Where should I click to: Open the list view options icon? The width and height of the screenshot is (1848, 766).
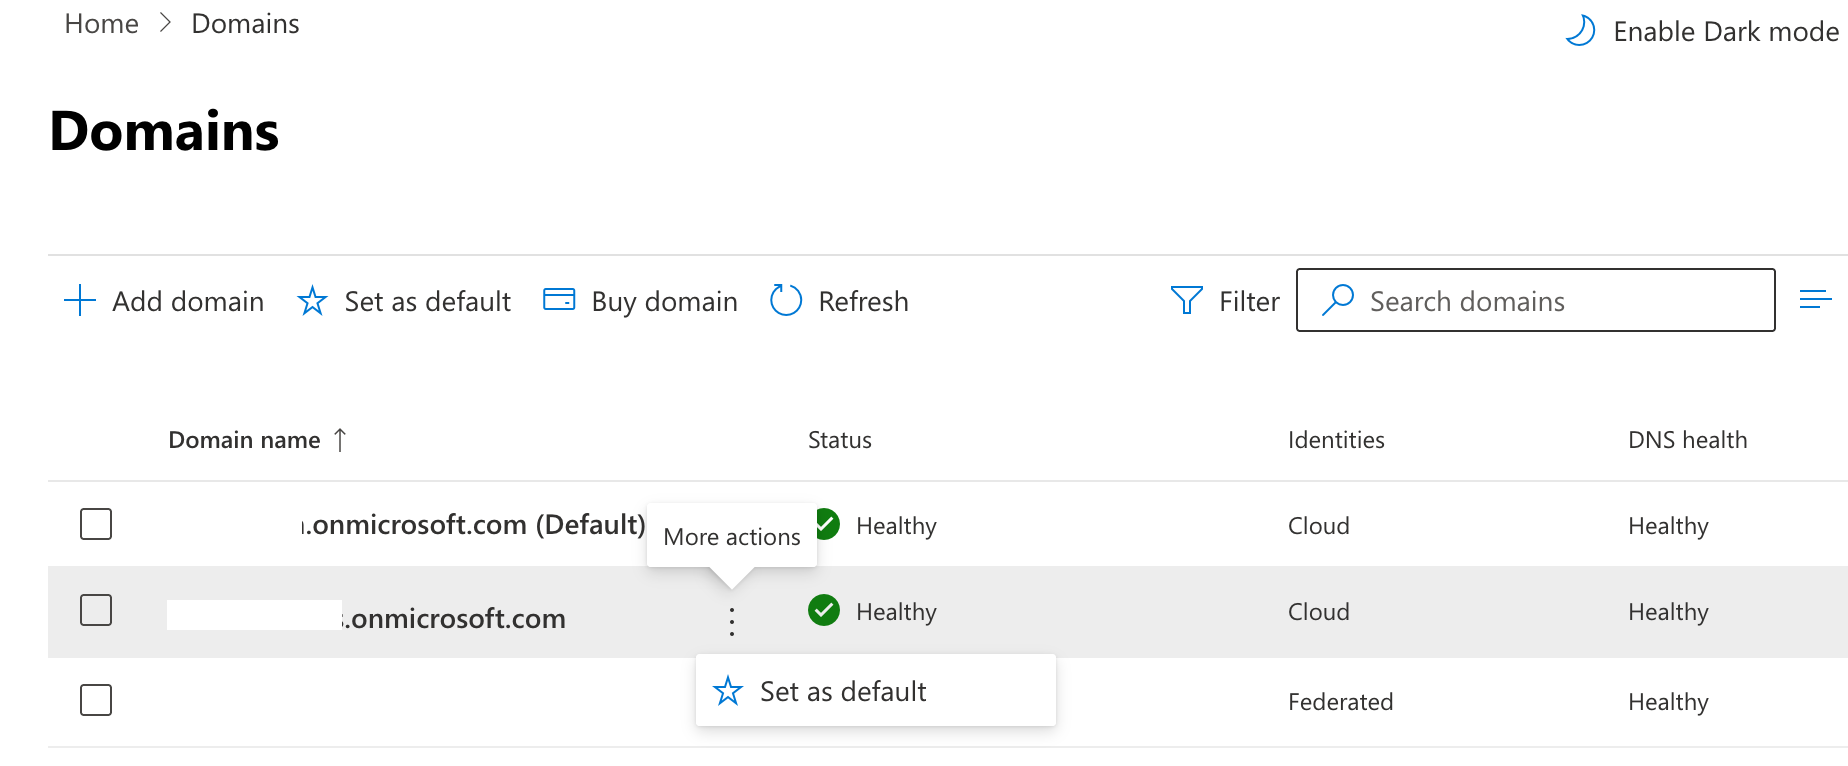1815,300
